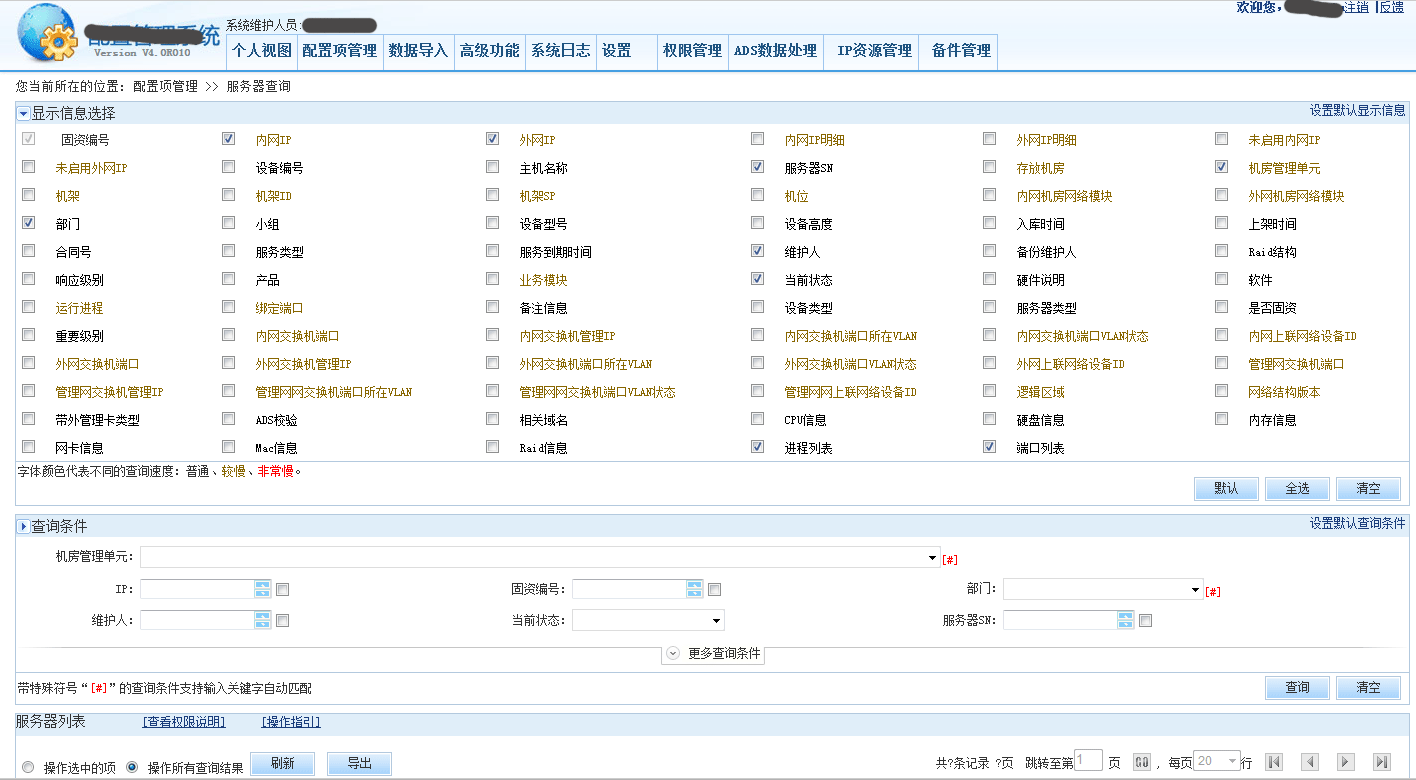
Task: Open the 机房管理单元 dropdown
Action: tap(932, 558)
